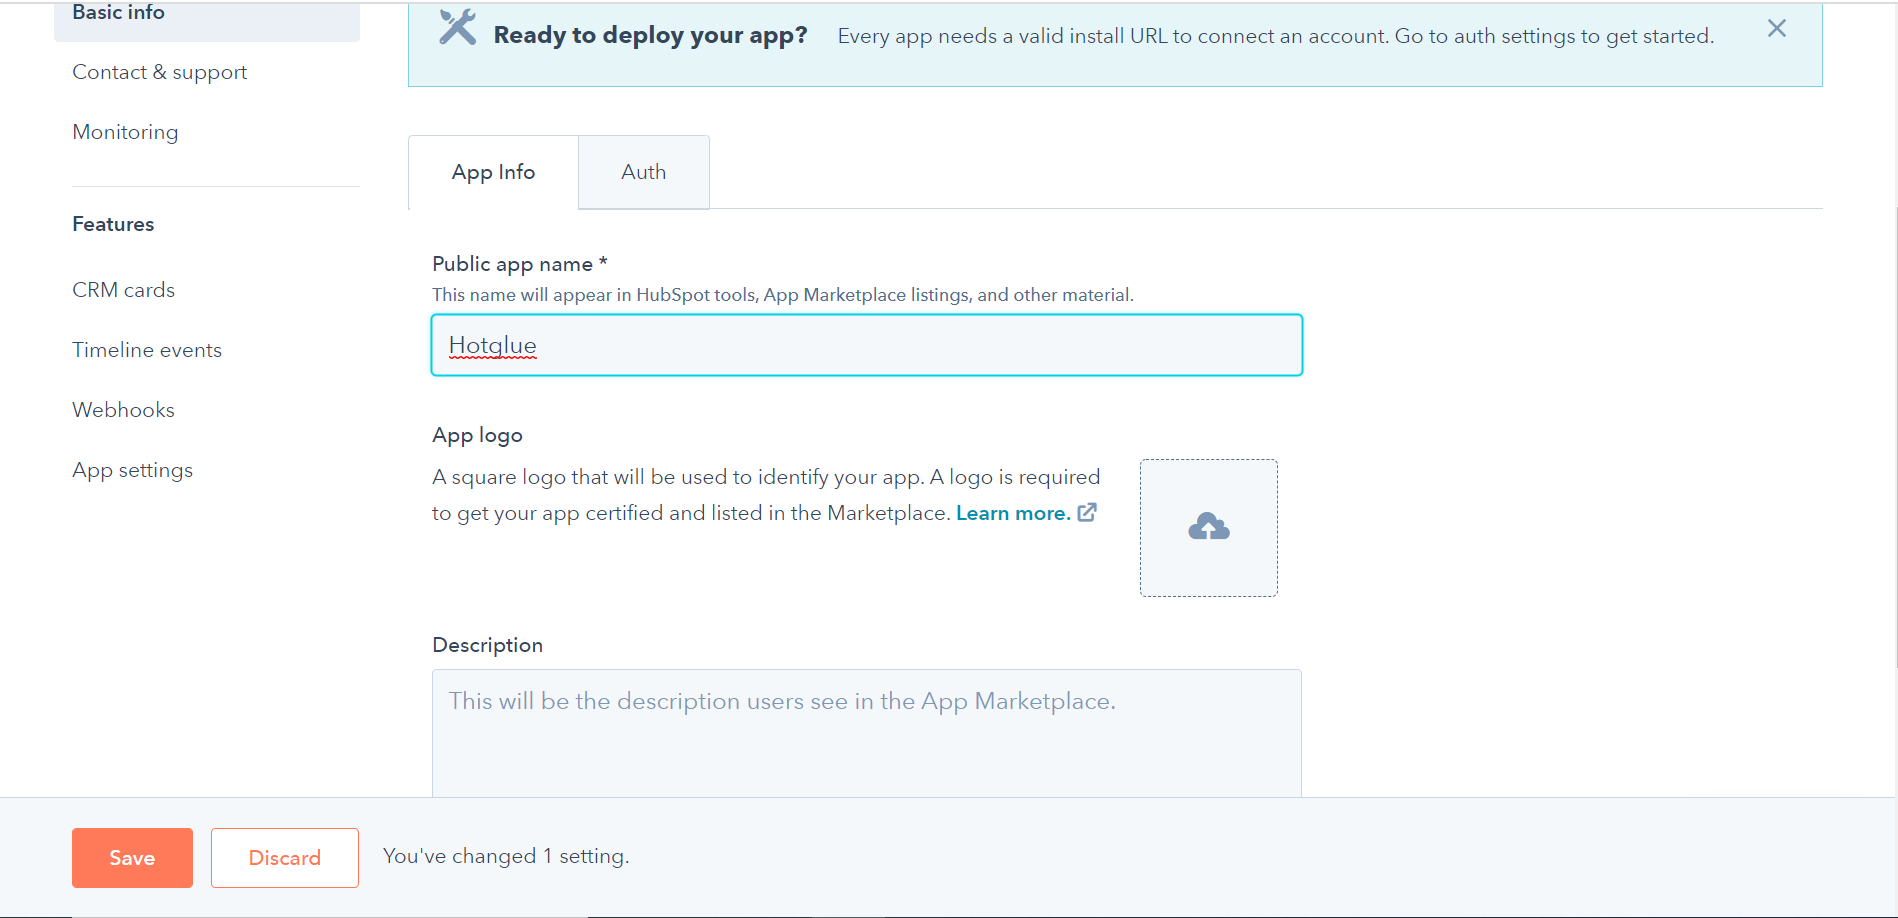Image resolution: width=1898 pixels, height=918 pixels.
Task: Click the 'You've changed 1 setting.' message
Action: tap(506, 857)
